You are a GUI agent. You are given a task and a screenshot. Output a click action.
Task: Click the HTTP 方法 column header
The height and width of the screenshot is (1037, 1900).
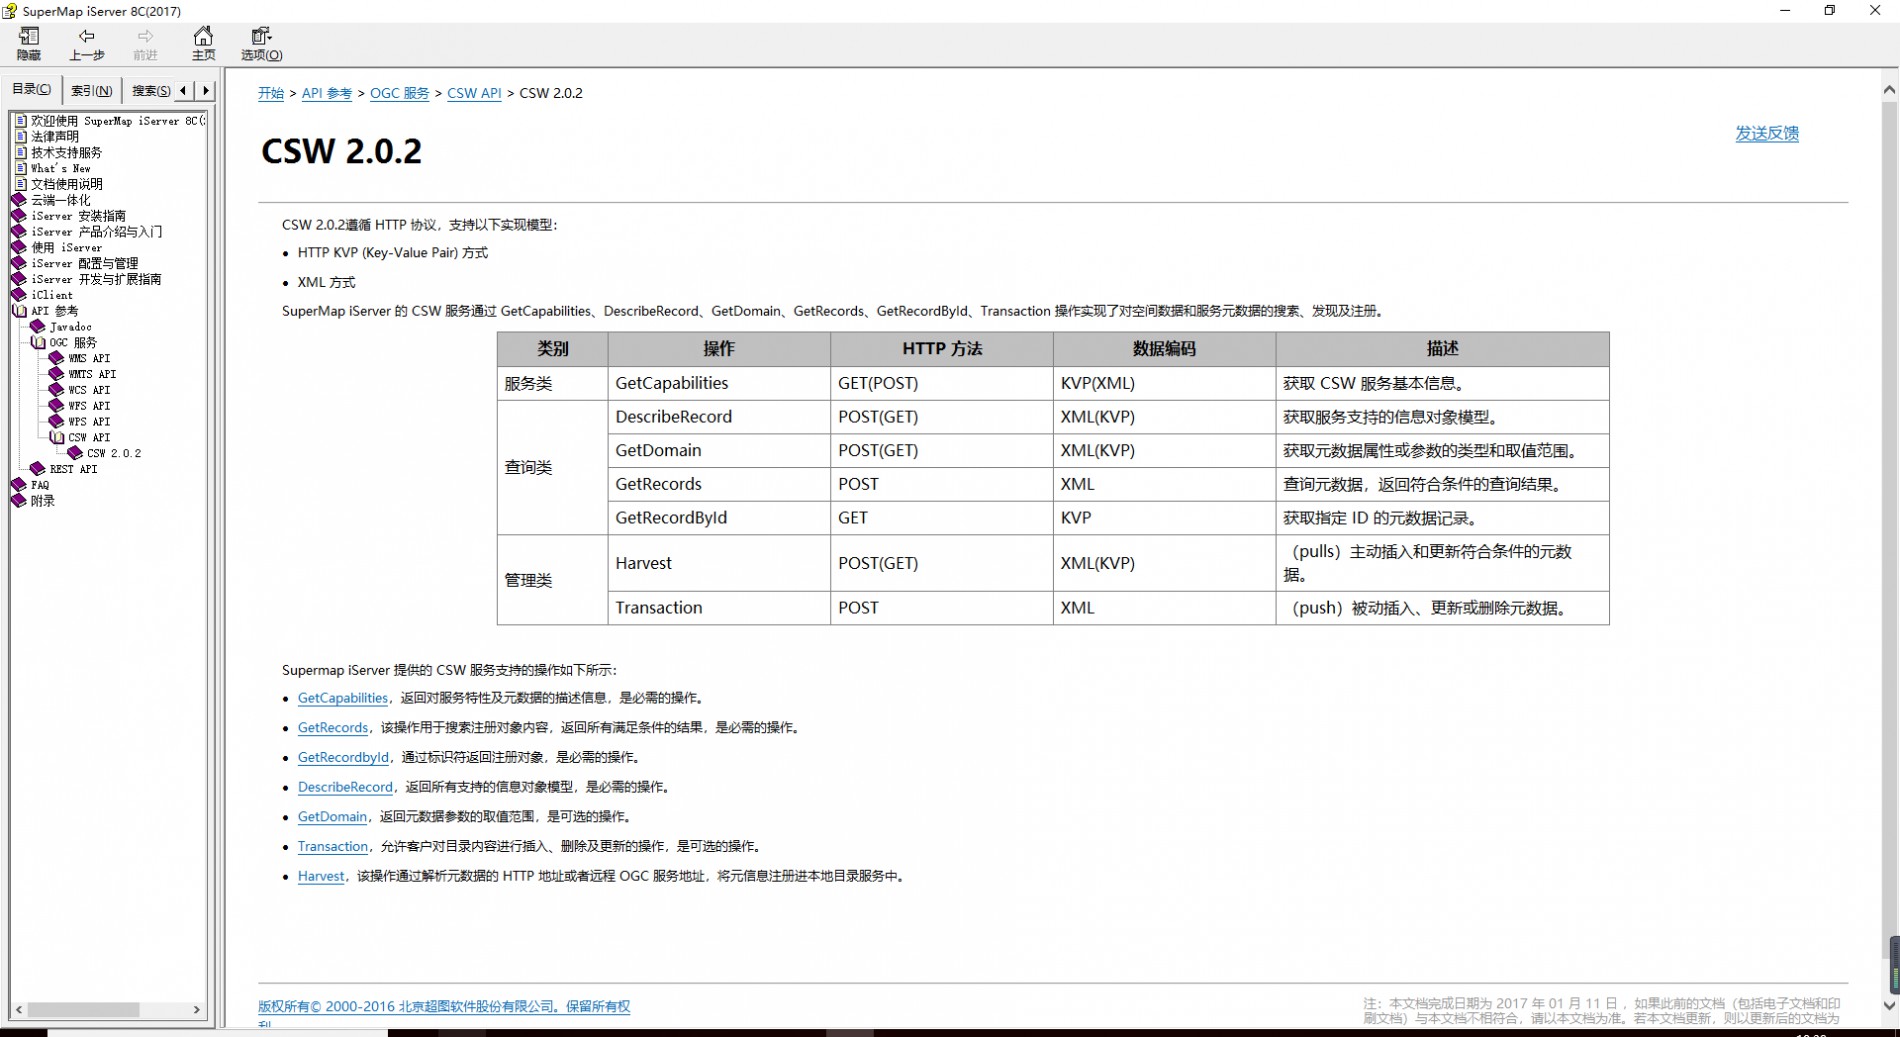coord(942,349)
